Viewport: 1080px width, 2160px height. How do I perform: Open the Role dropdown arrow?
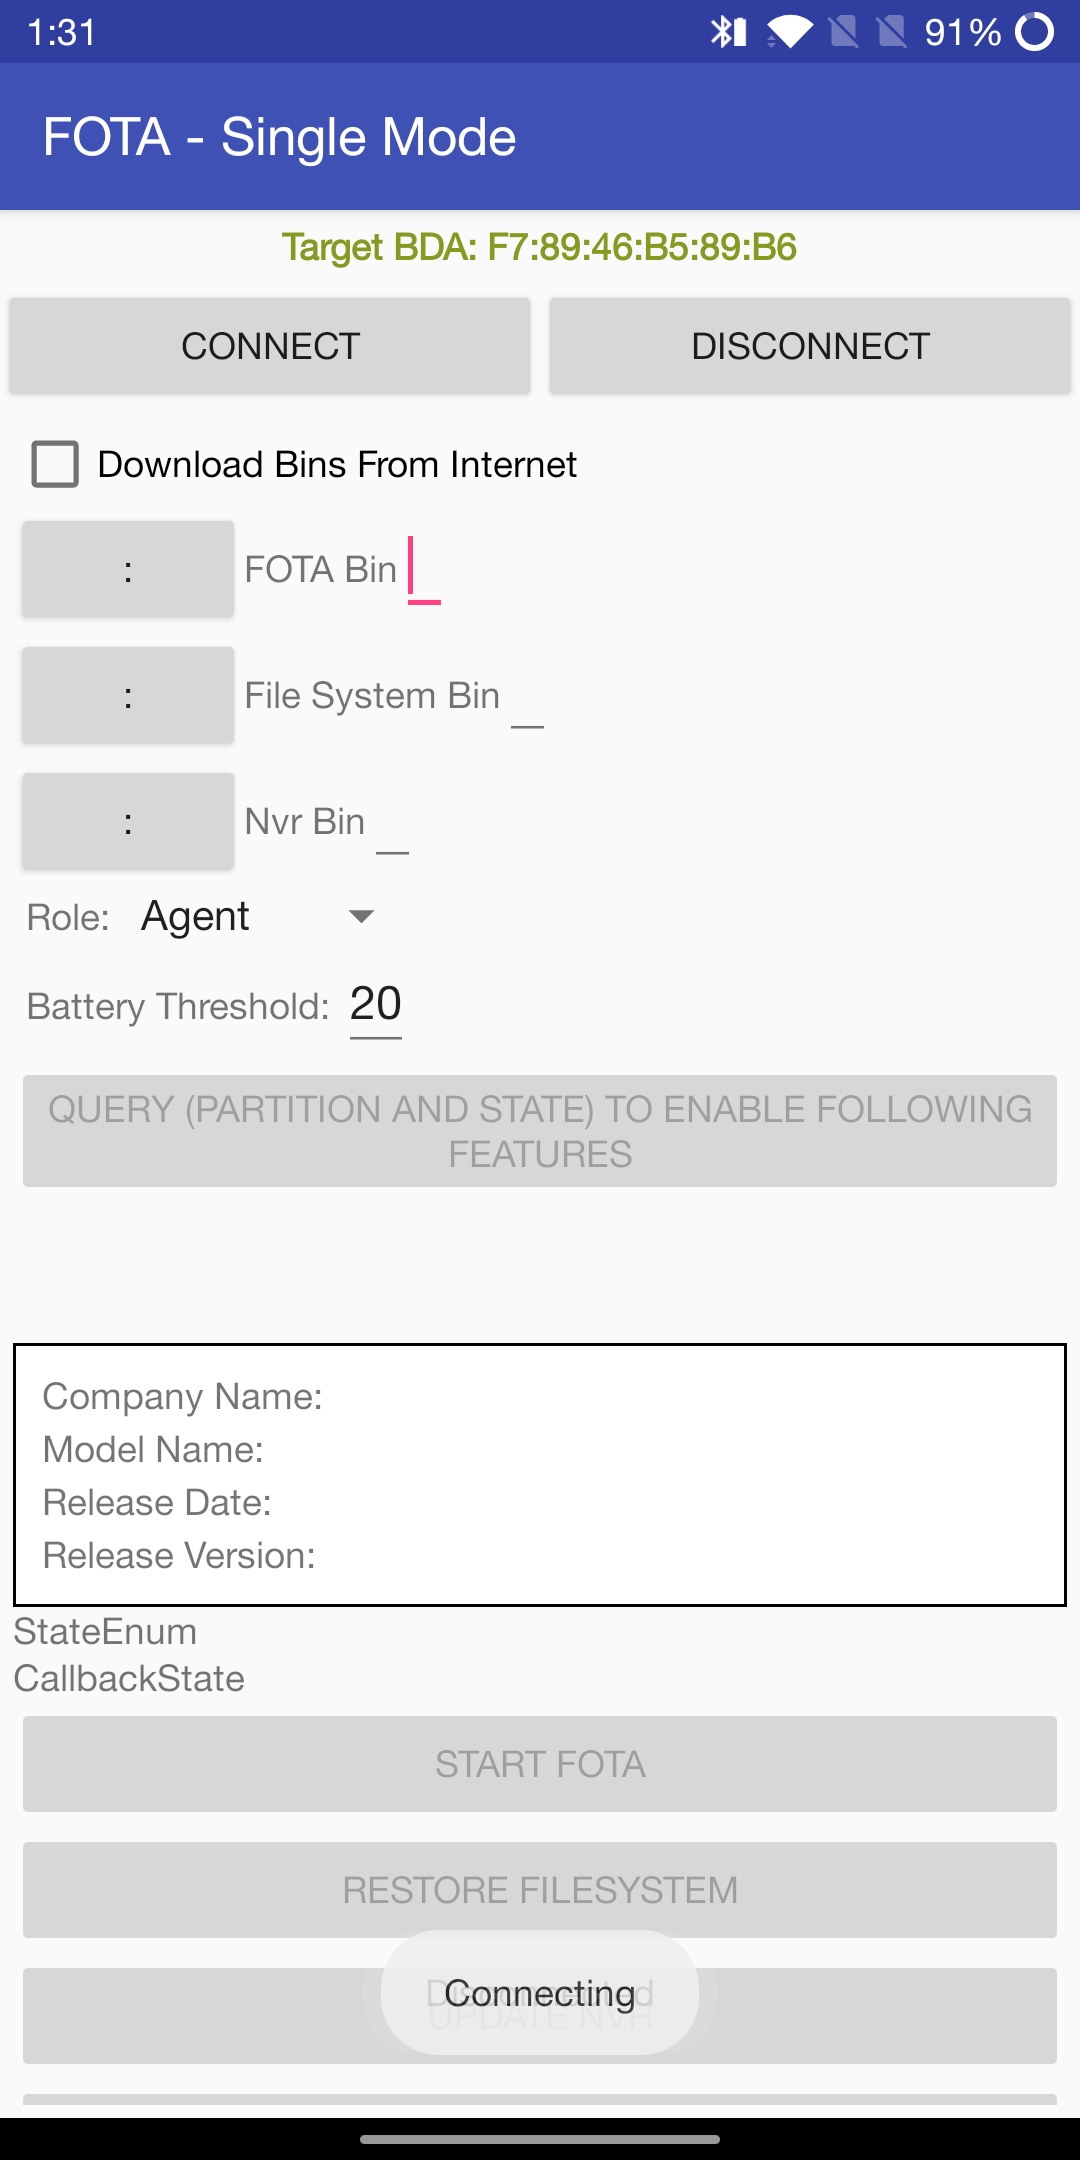click(x=361, y=916)
